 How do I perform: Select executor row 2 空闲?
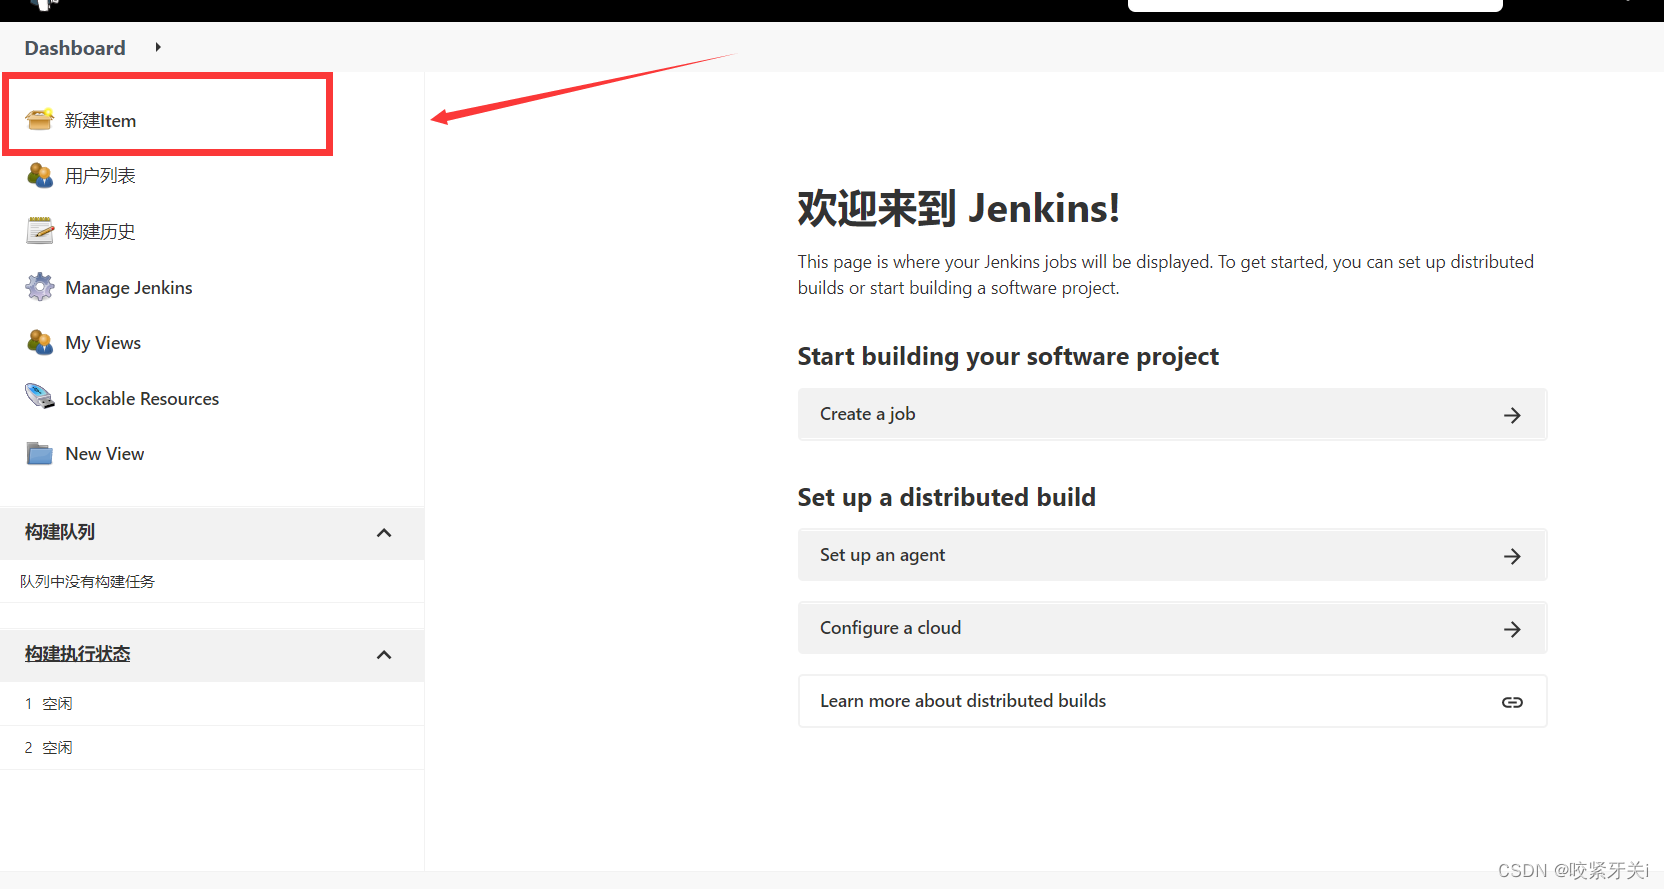(x=212, y=748)
